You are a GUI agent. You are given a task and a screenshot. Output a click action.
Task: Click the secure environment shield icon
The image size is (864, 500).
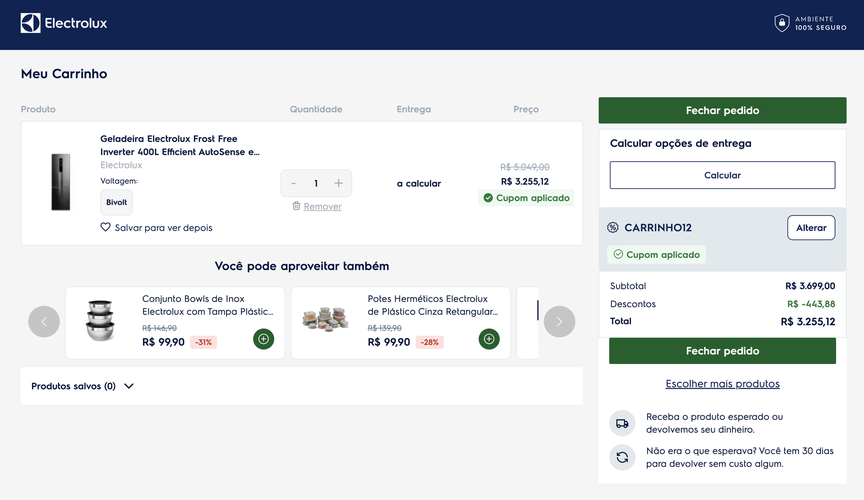[781, 23]
